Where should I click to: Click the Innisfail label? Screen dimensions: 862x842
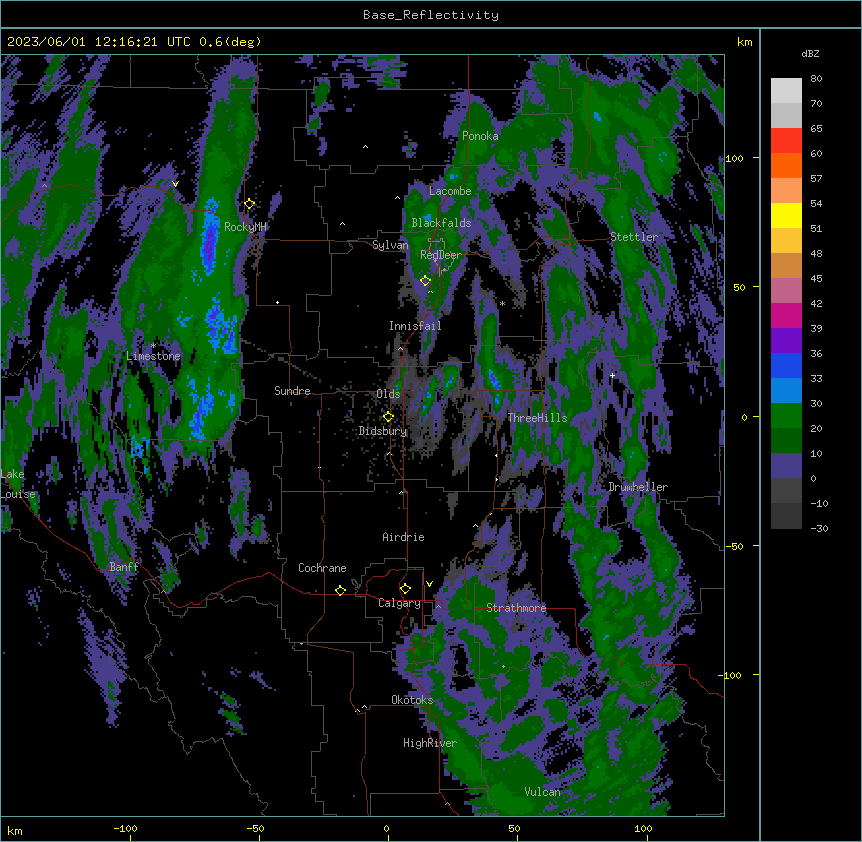pos(415,326)
